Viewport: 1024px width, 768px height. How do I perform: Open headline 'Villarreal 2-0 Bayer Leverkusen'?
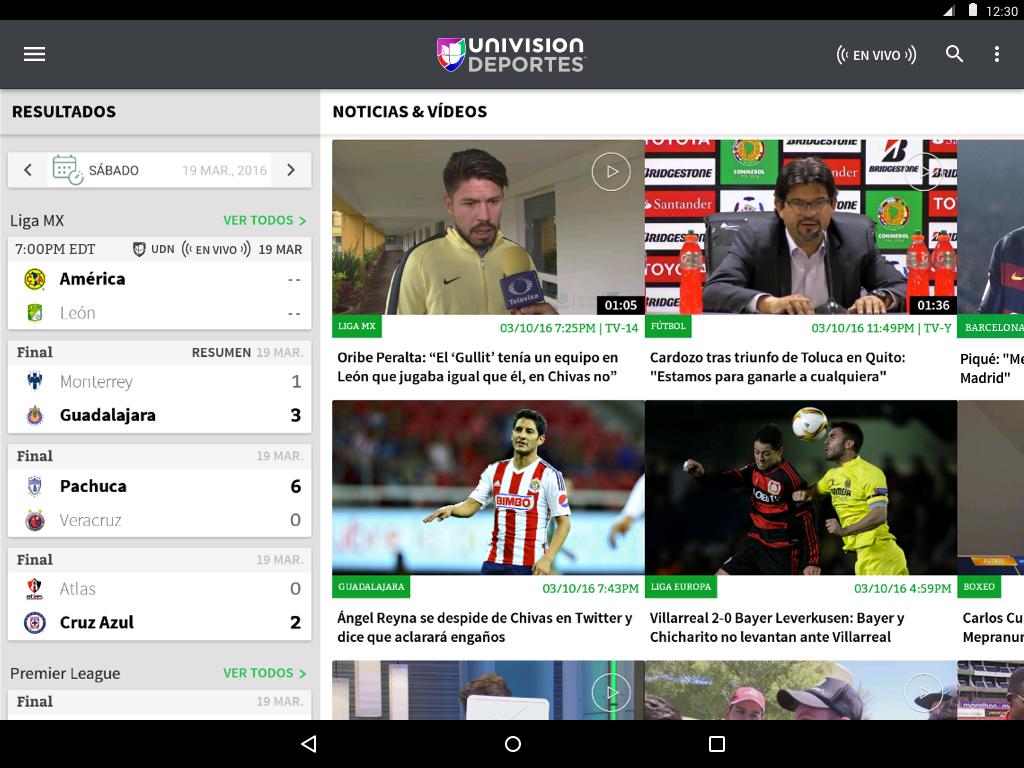point(776,627)
